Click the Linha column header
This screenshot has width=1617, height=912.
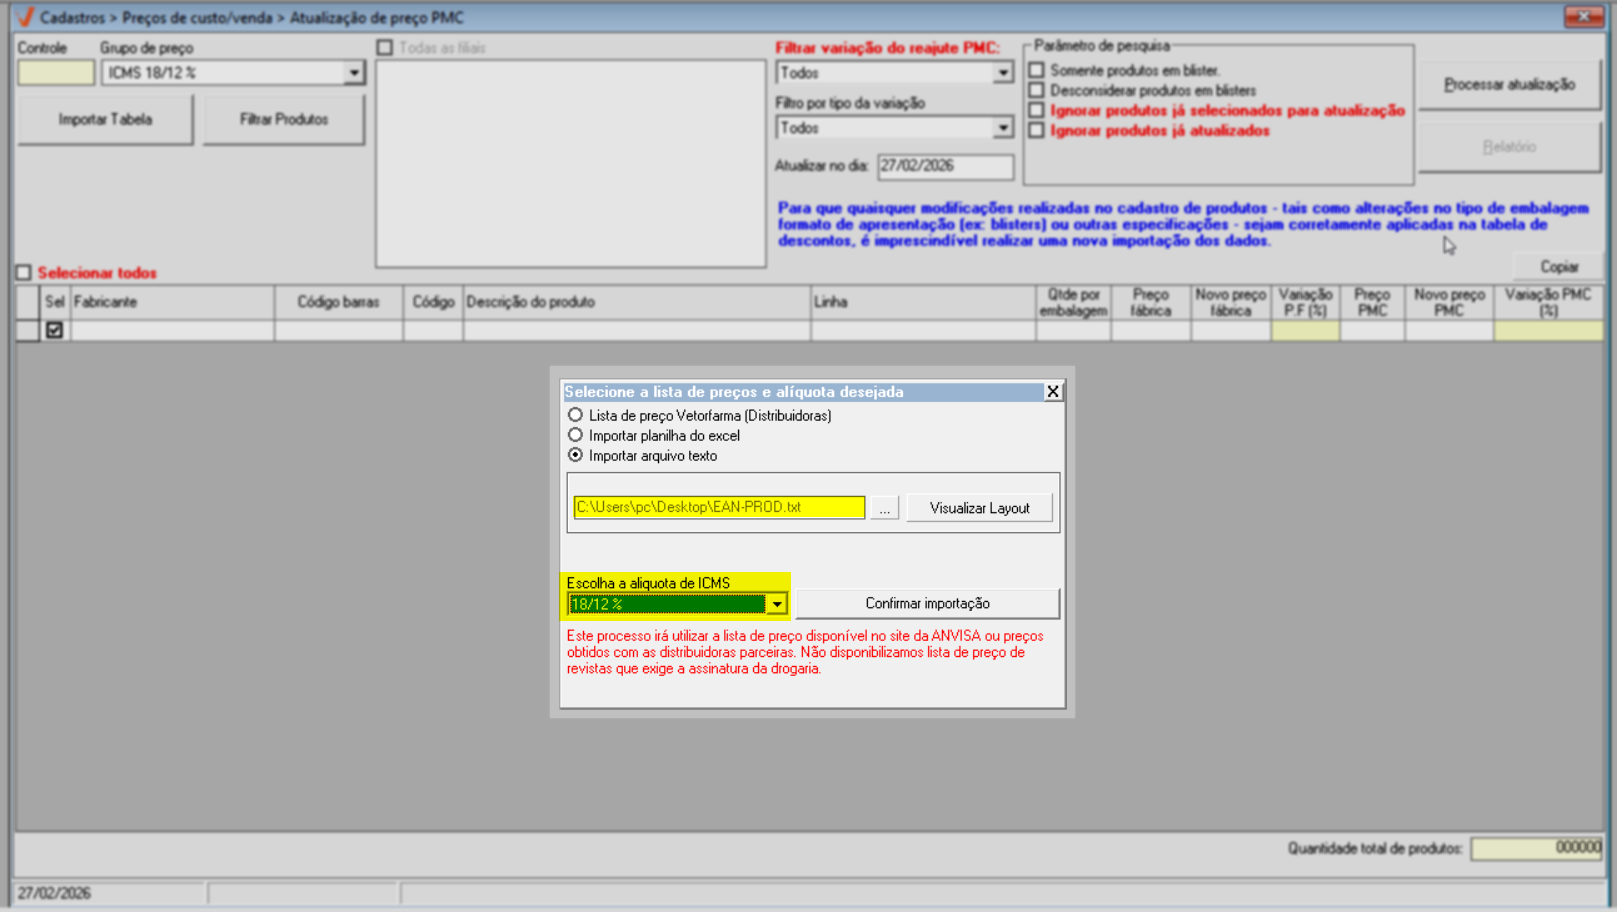923,302
